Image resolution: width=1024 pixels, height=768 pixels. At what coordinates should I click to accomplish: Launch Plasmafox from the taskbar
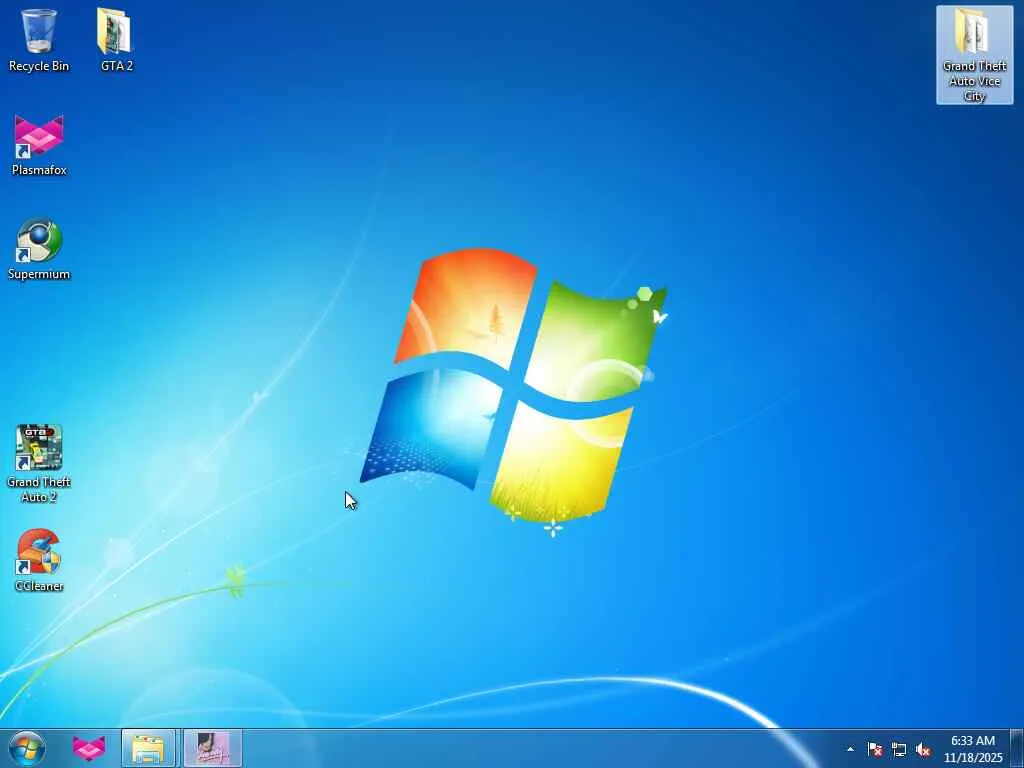pos(89,748)
